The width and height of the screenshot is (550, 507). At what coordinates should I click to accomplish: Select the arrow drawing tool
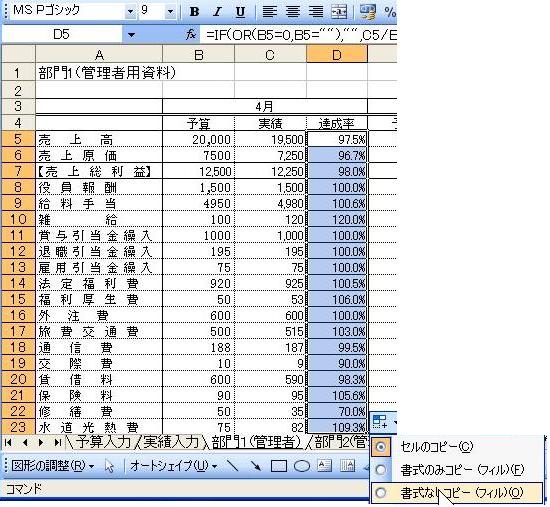[256, 466]
